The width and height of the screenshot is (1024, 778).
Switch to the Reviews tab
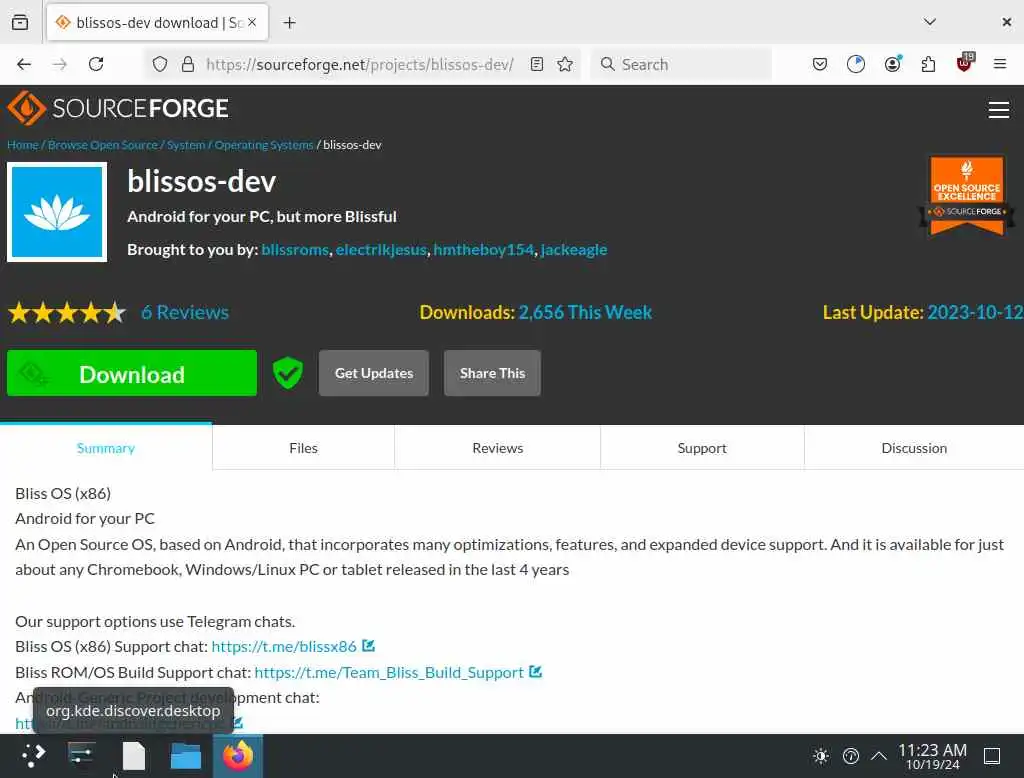498,448
